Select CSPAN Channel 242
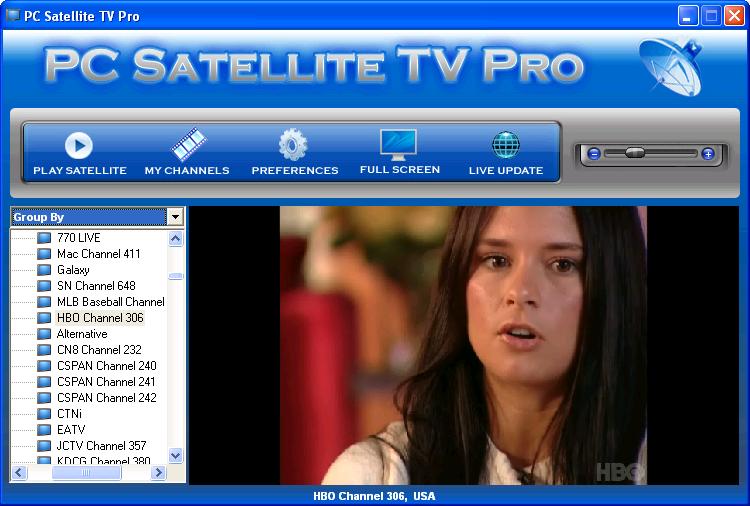The image size is (750, 506). (x=107, y=398)
